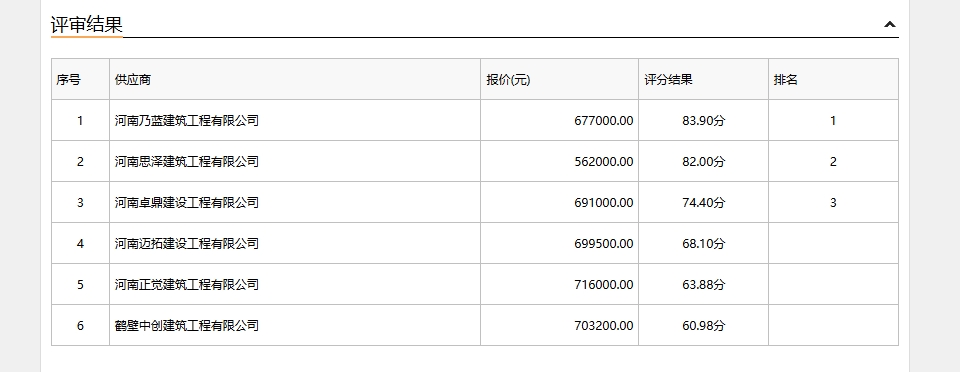Click the quoted price 716000.00

click(x=604, y=285)
